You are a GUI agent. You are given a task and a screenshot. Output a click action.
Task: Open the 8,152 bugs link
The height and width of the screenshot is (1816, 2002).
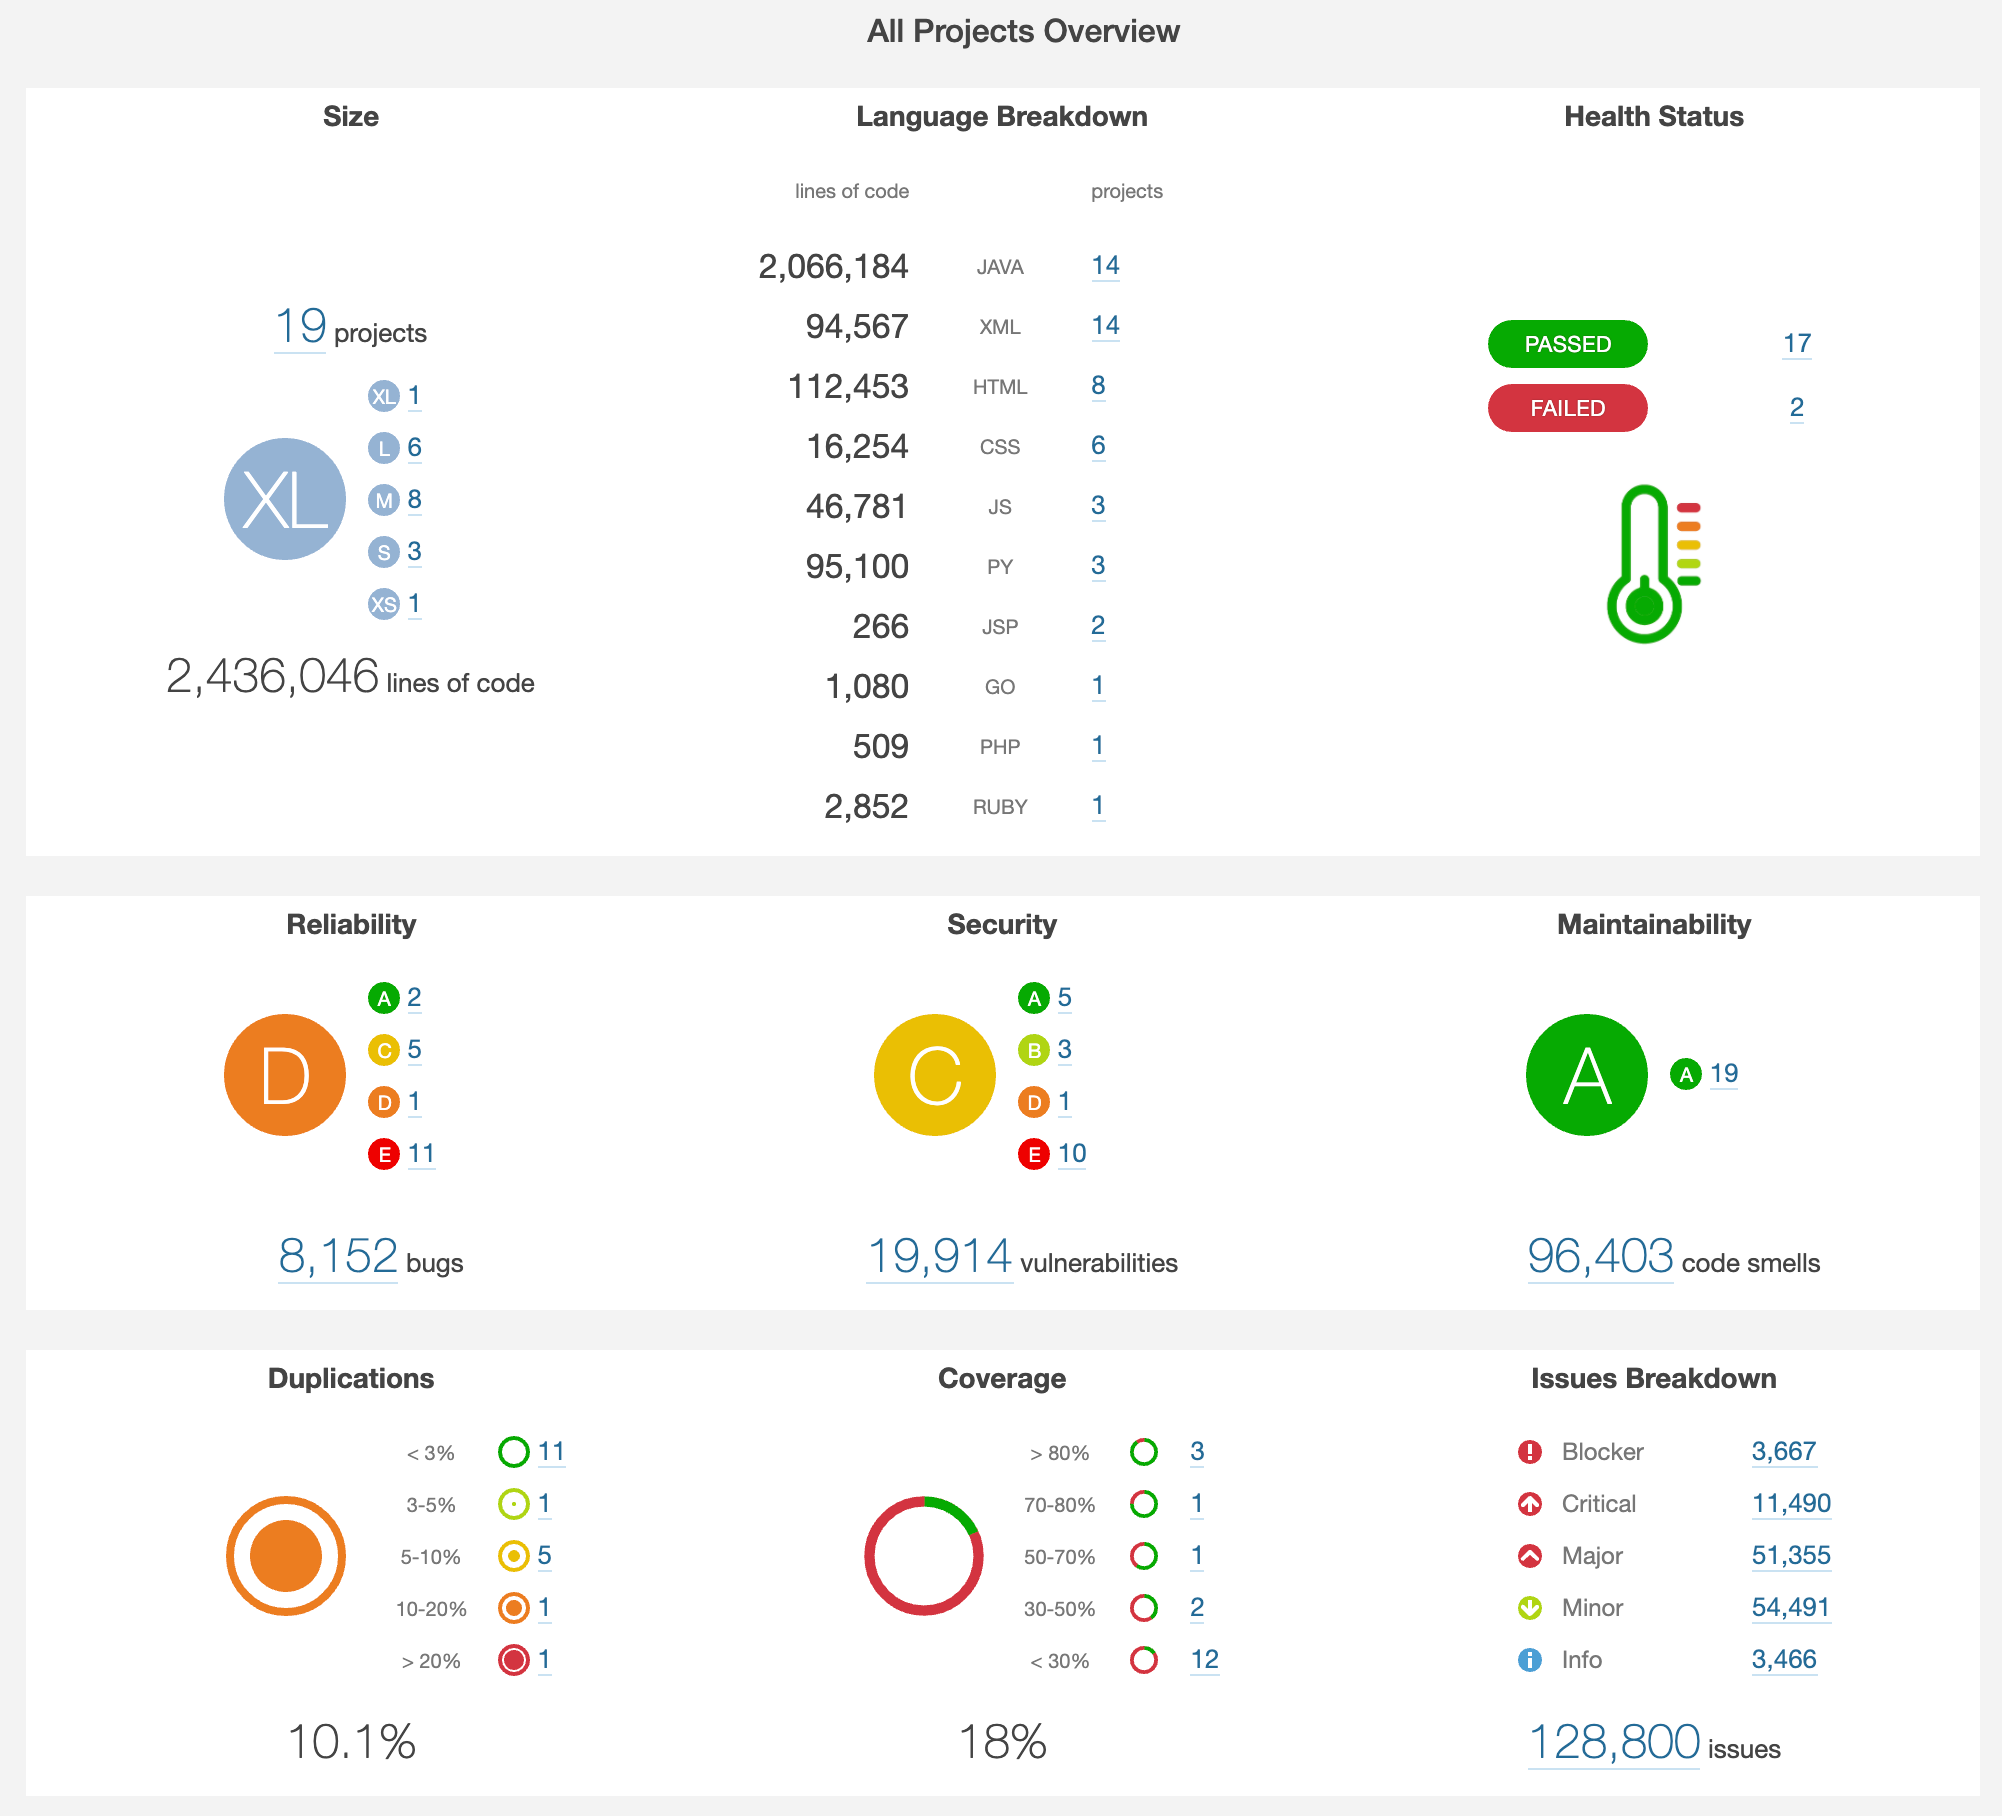point(338,1258)
